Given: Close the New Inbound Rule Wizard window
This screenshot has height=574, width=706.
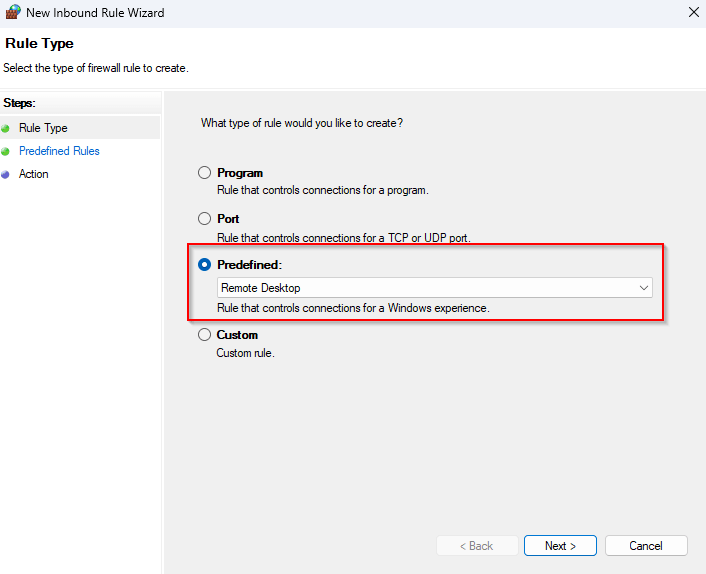Looking at the screenshot, I should coord(694,13).
